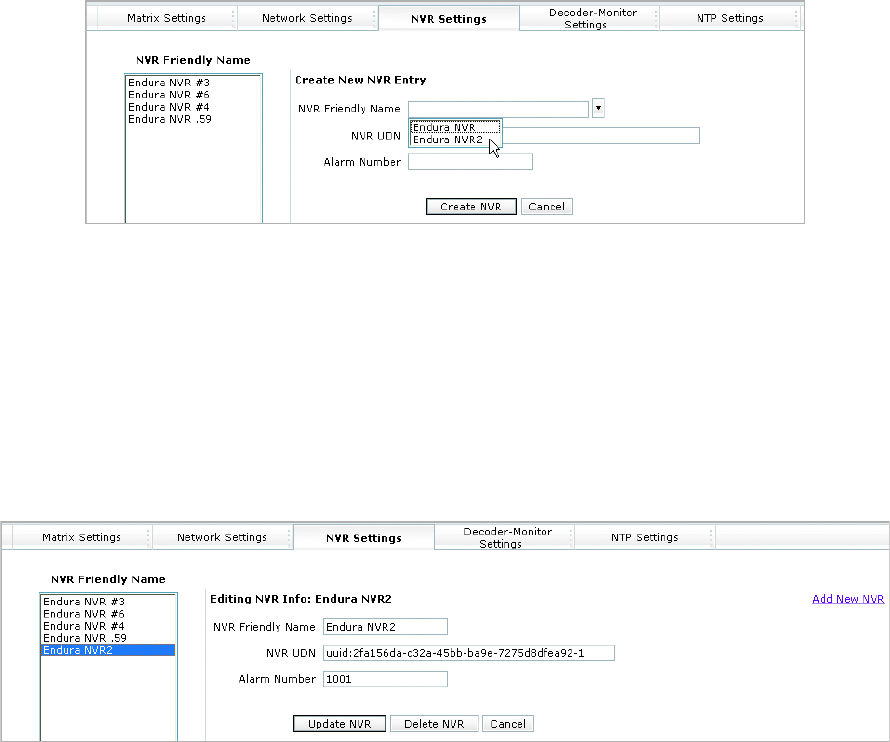Click Add New NVR link

click(x=848, y=599)
